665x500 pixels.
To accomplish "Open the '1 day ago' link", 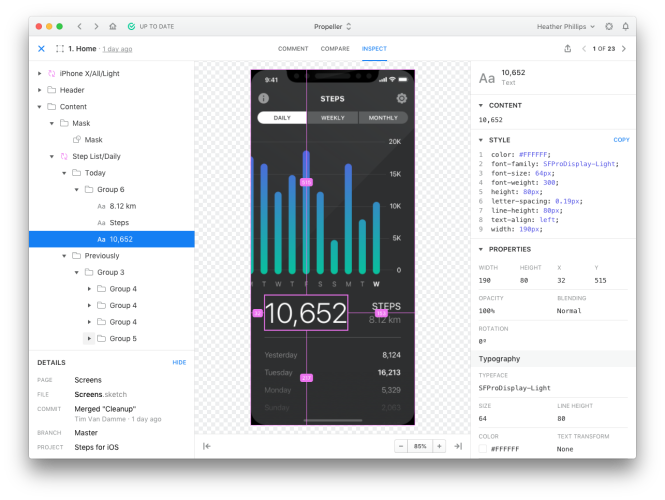I will (117, 49).
